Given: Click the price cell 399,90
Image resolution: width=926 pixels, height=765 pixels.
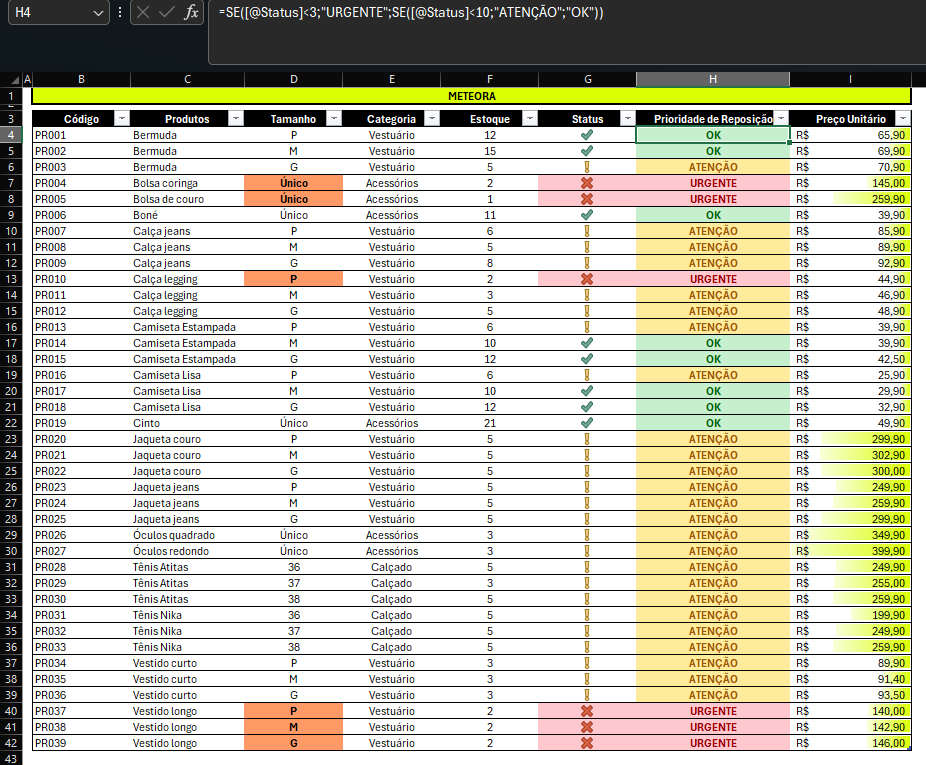Looking at the screenshot, I should pyautogui.click(x=850, y=551).
